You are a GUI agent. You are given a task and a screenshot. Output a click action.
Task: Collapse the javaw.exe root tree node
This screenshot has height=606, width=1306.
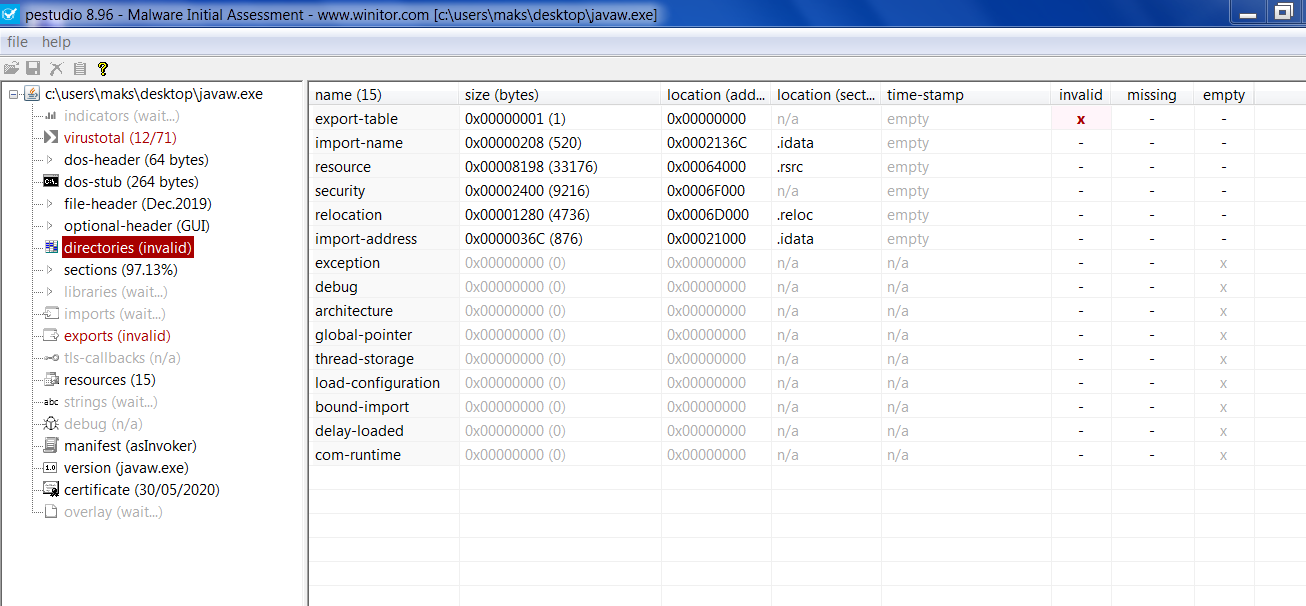pyautogui.click(x=13, y=94)
